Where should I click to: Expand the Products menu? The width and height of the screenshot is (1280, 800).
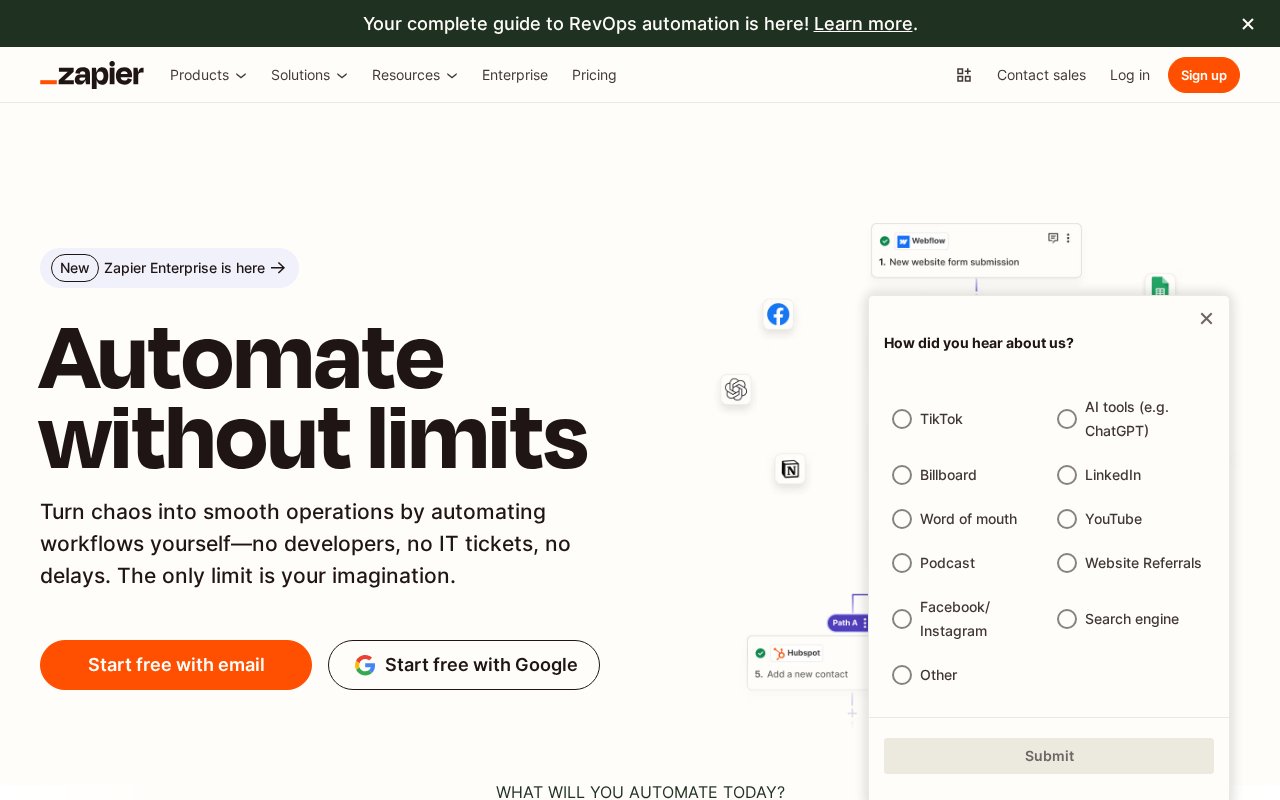208,75
